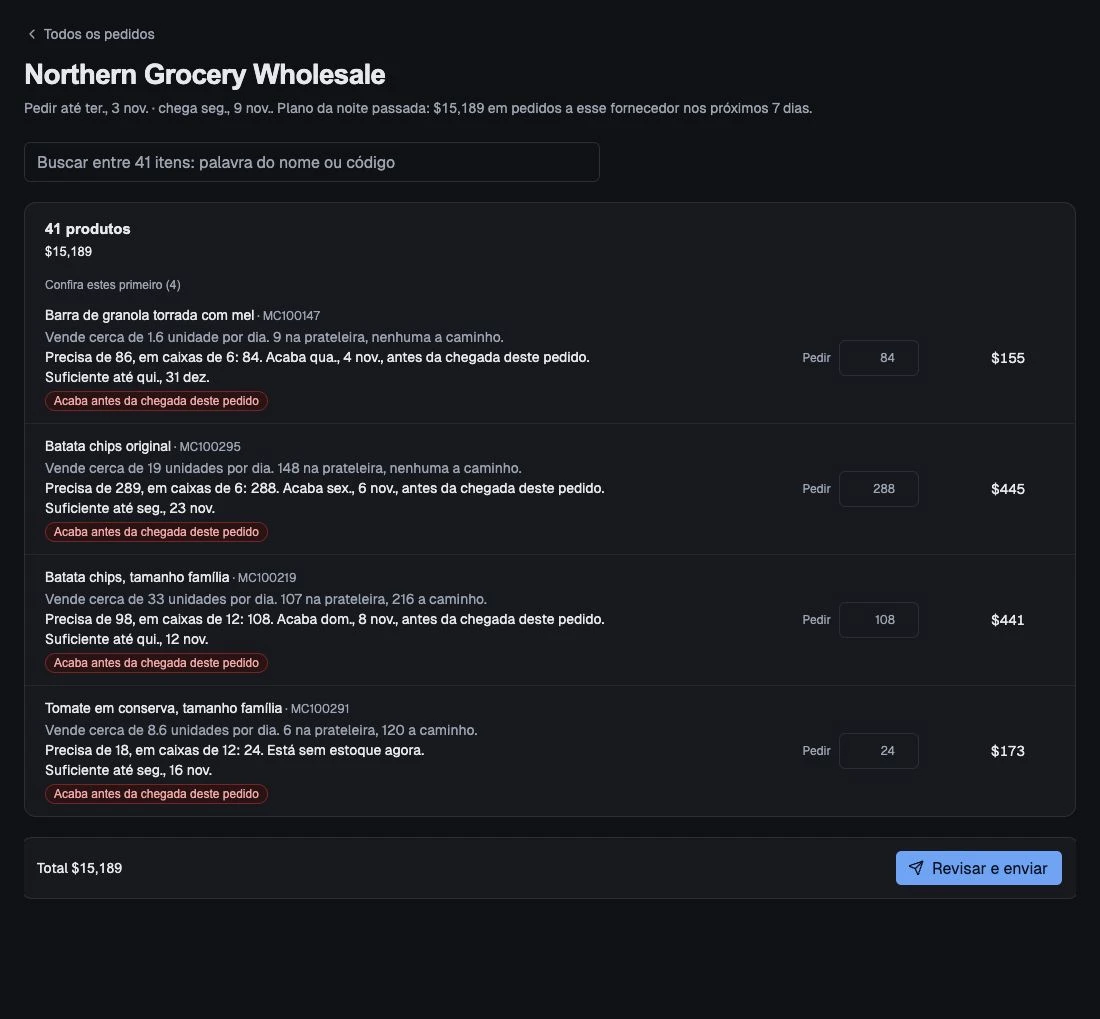Screen dimensions: 1100x1019
Task: Click the text Precisa de 18, em caixas de 12
Action: click(142, 750)
